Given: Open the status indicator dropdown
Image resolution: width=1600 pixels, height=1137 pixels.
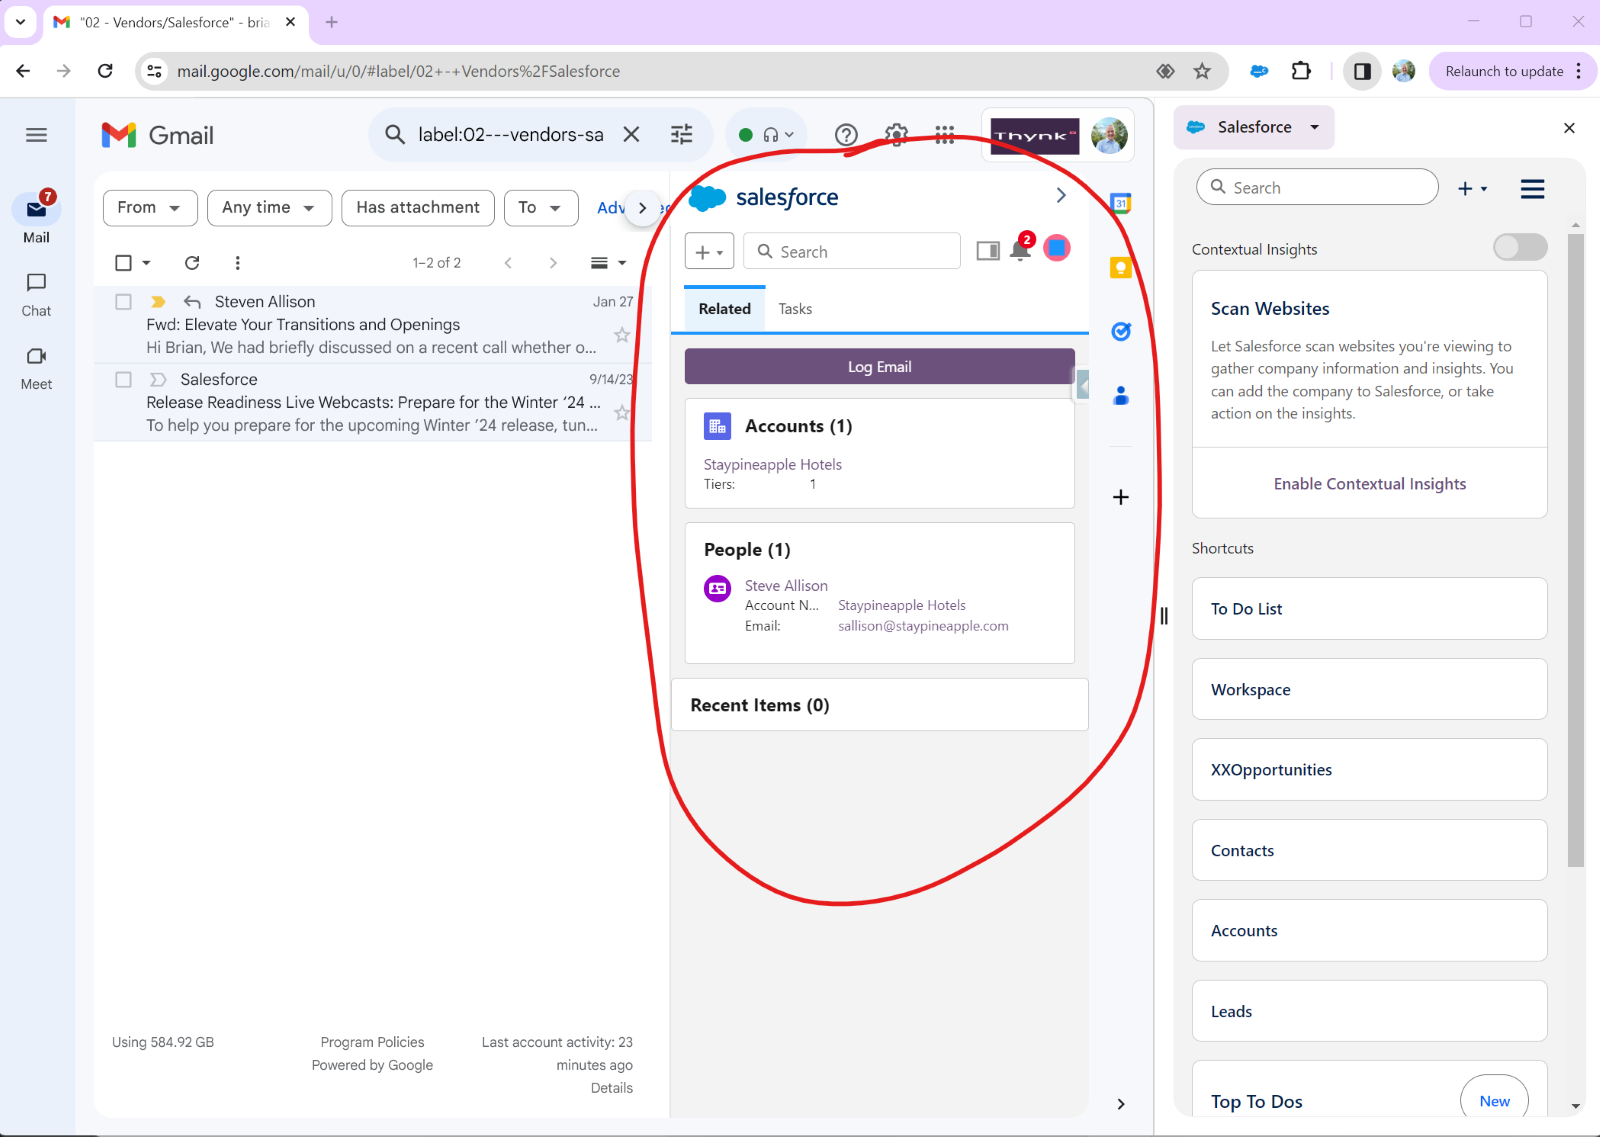Looking at the screenshot, I should coord(765,135).
